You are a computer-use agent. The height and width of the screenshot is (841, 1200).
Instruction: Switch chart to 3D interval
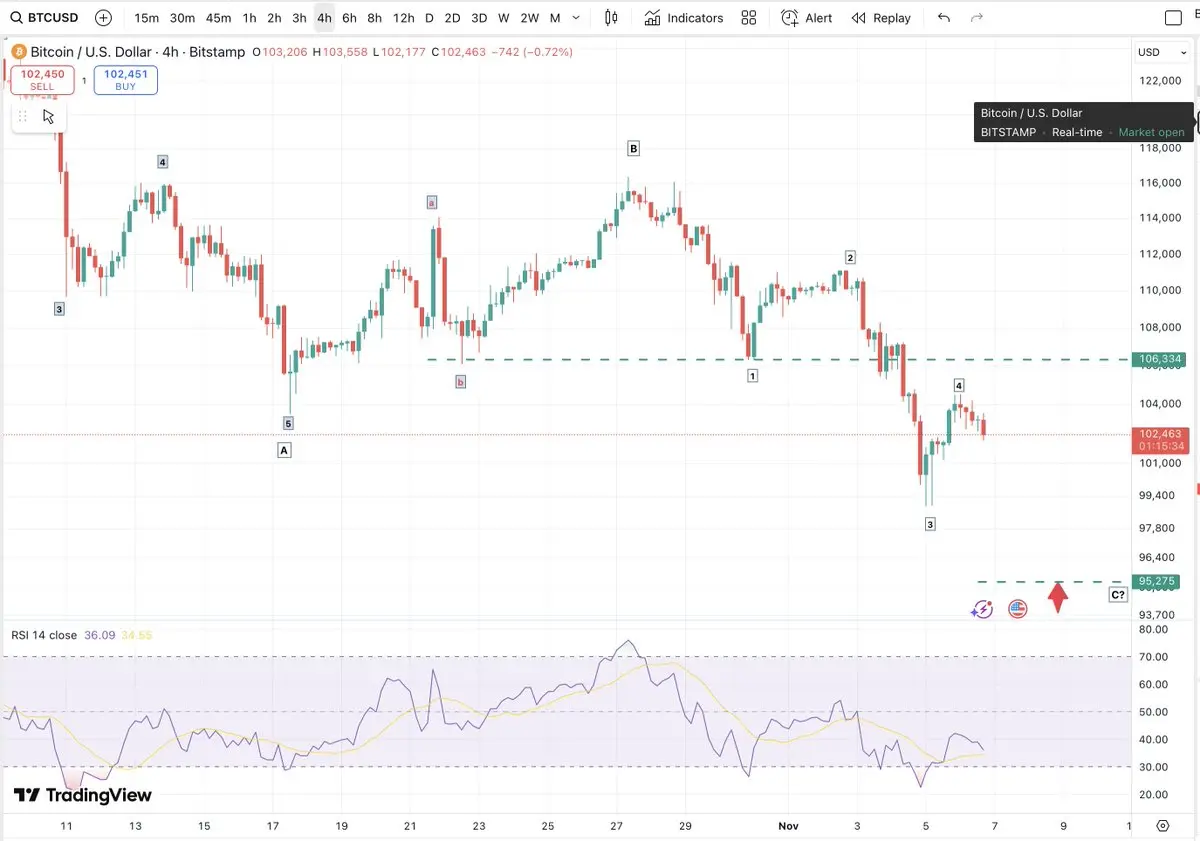[x=479, y=18]
